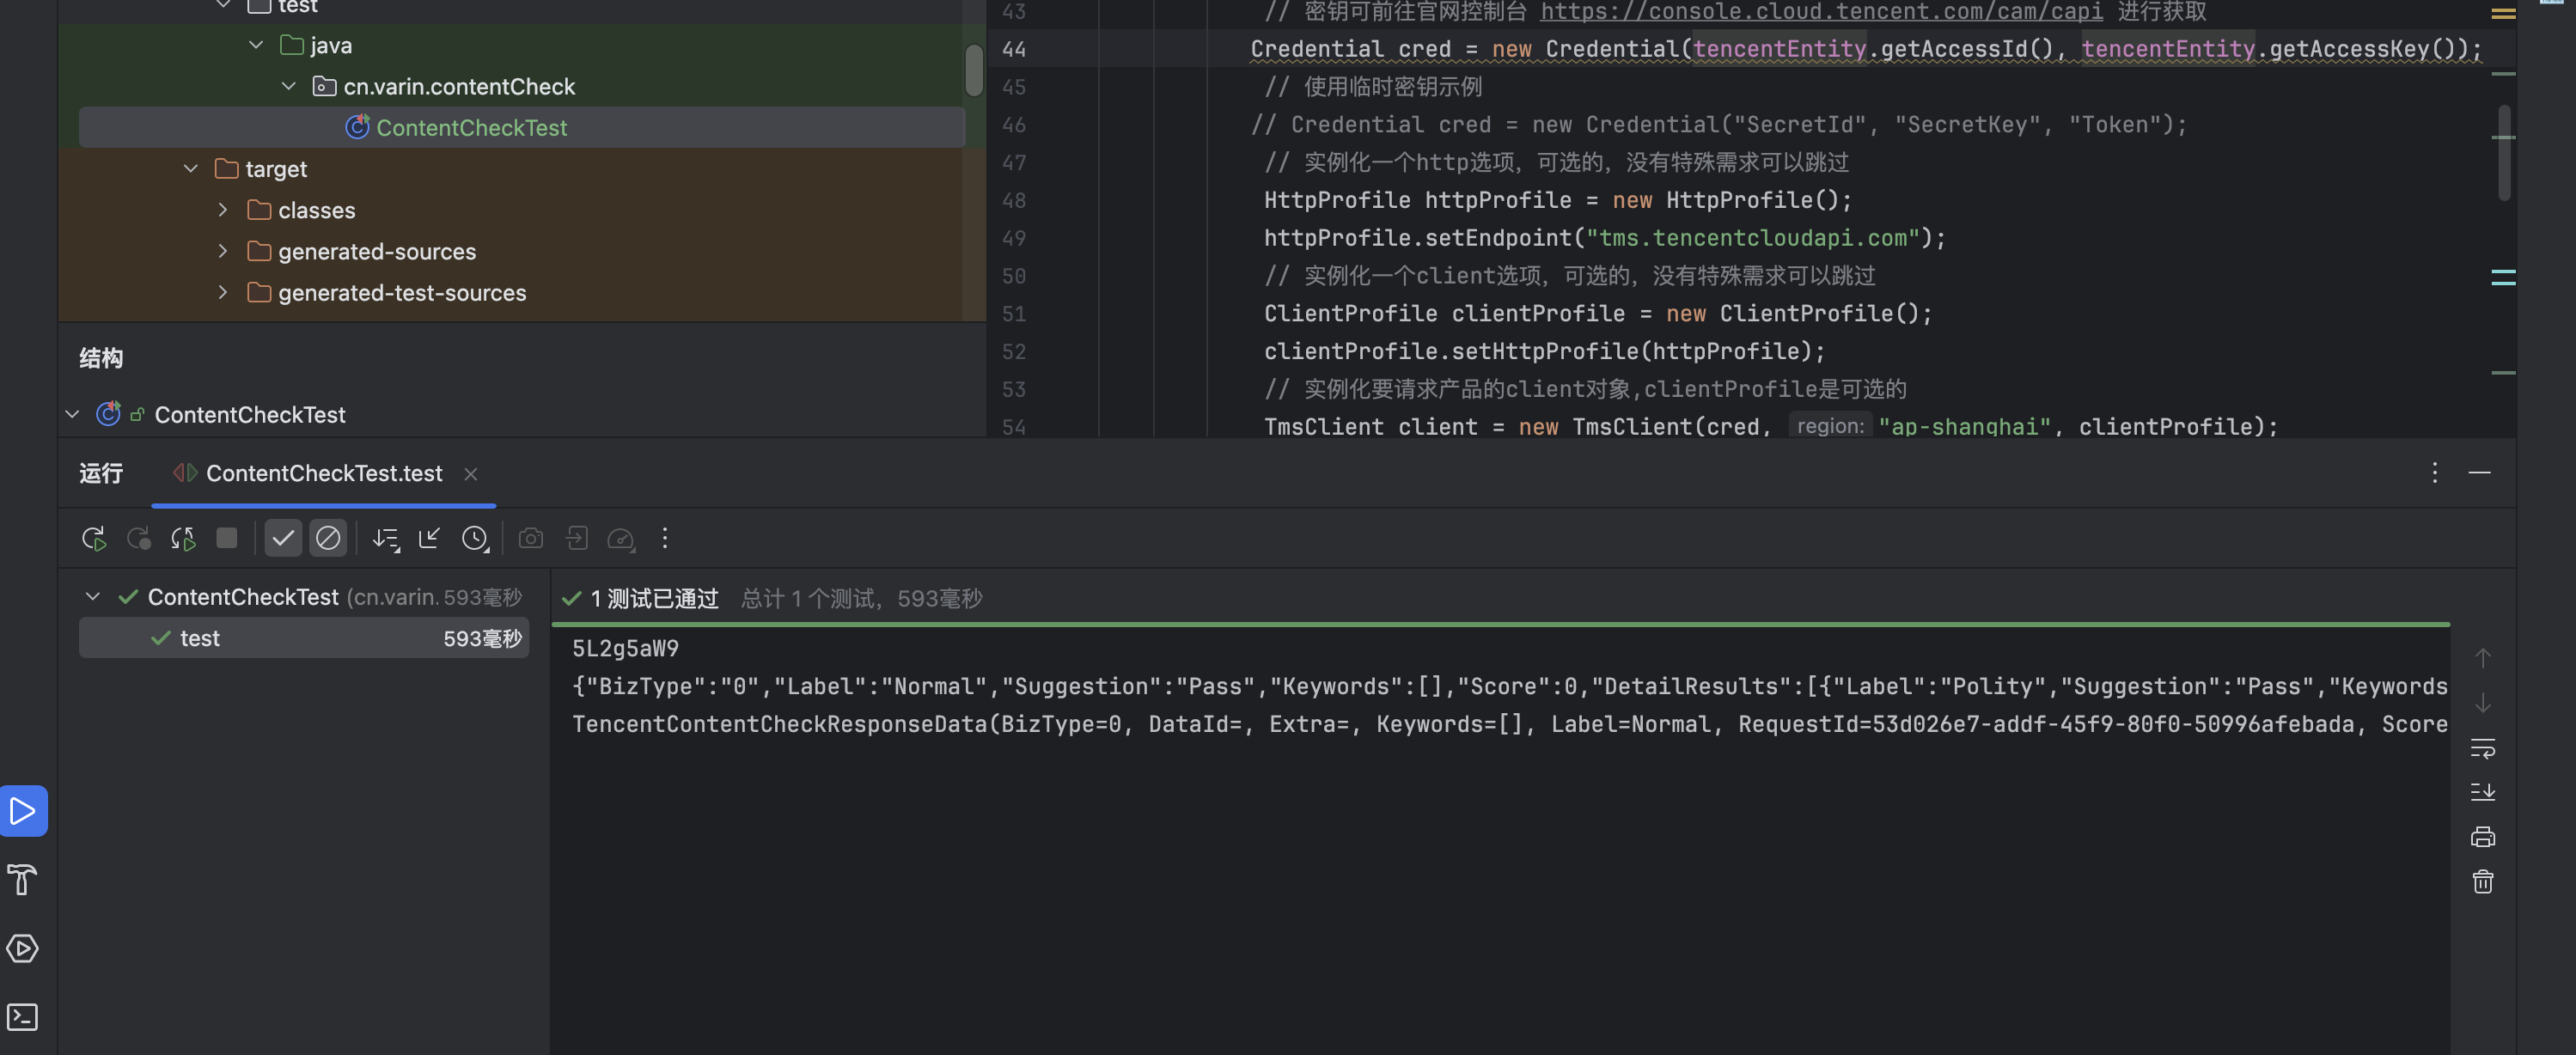Open test history clock icon
The width and height of the screenshot is (2576, 1055).
(x=474, y=539)
